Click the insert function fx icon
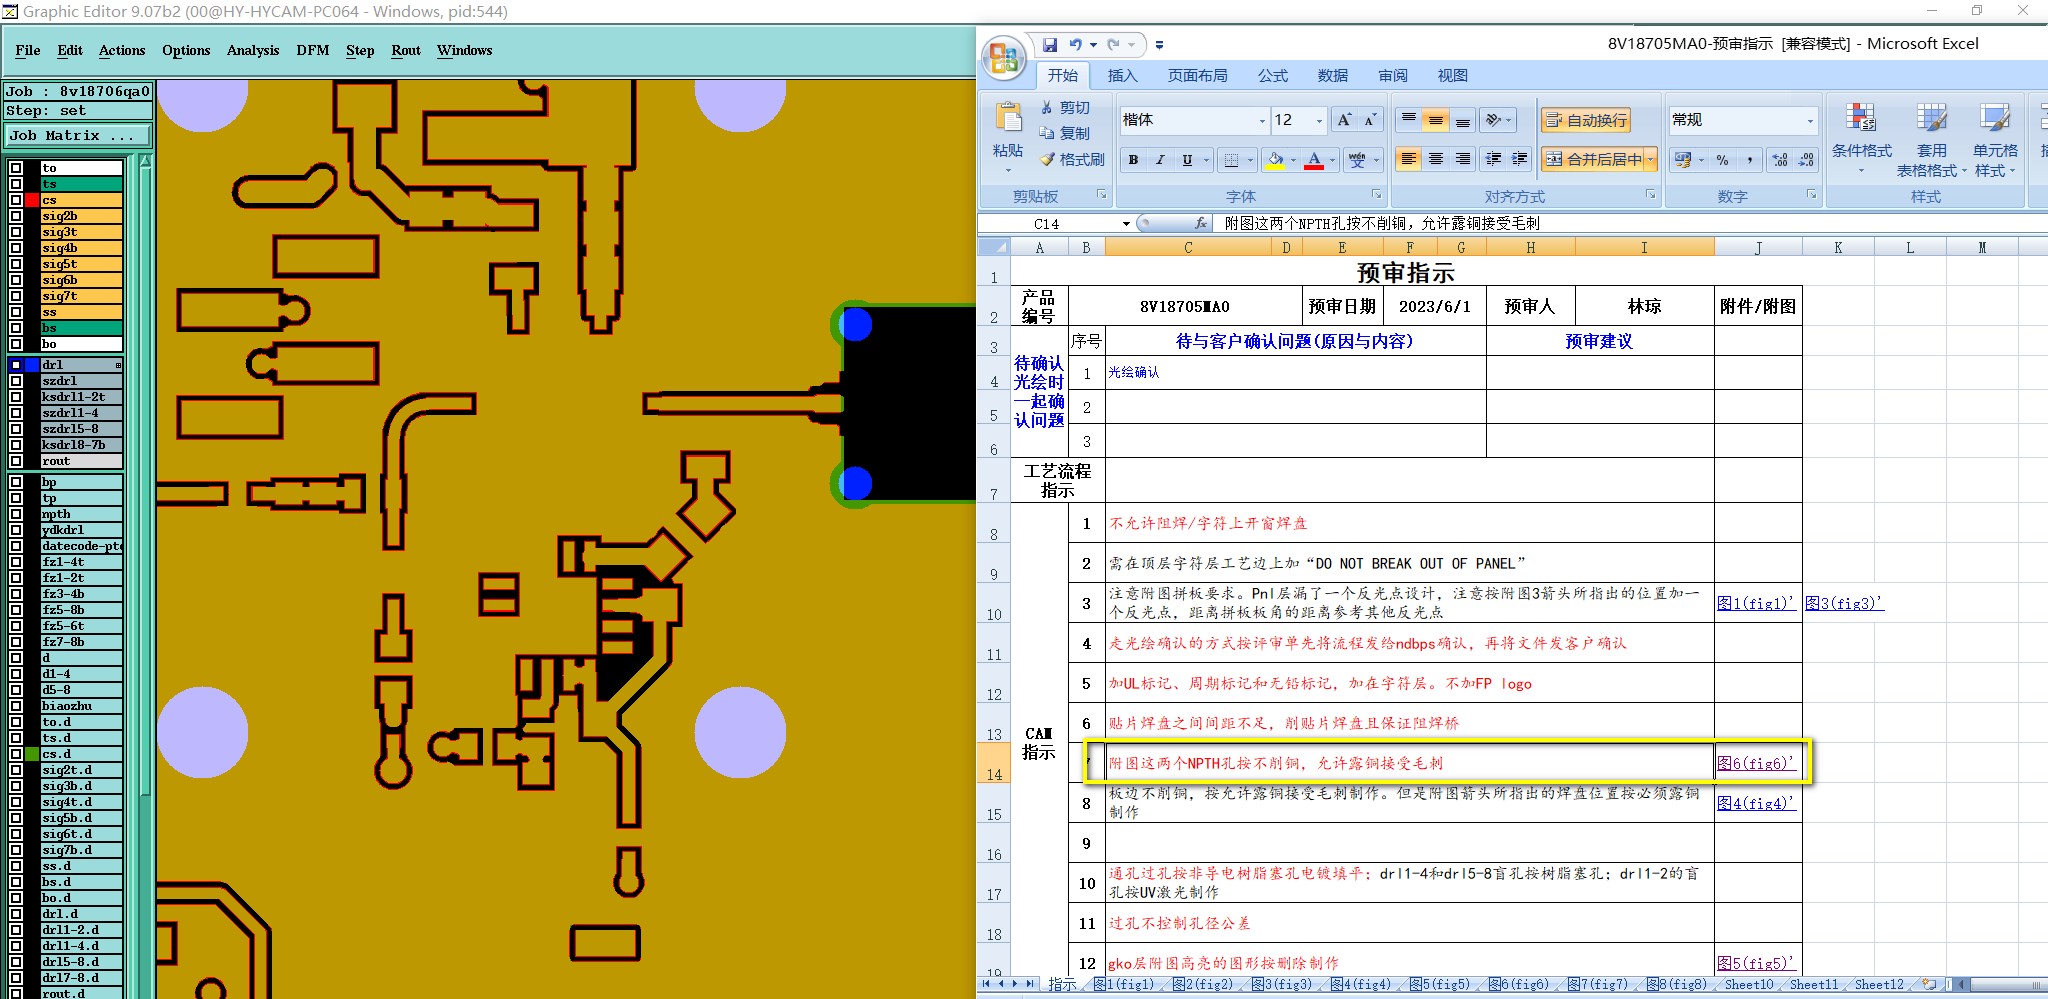This screenshot has width=2048, height=999. click(x=1201, y=223)
